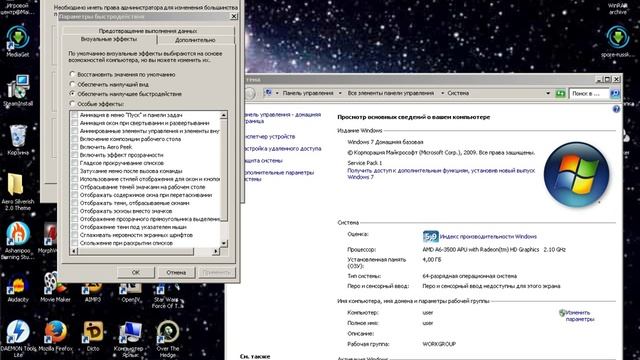Viewport: 640px width, 360px height.
Task: Click the search magnifier icon in System window
Action: click(614, 93)
